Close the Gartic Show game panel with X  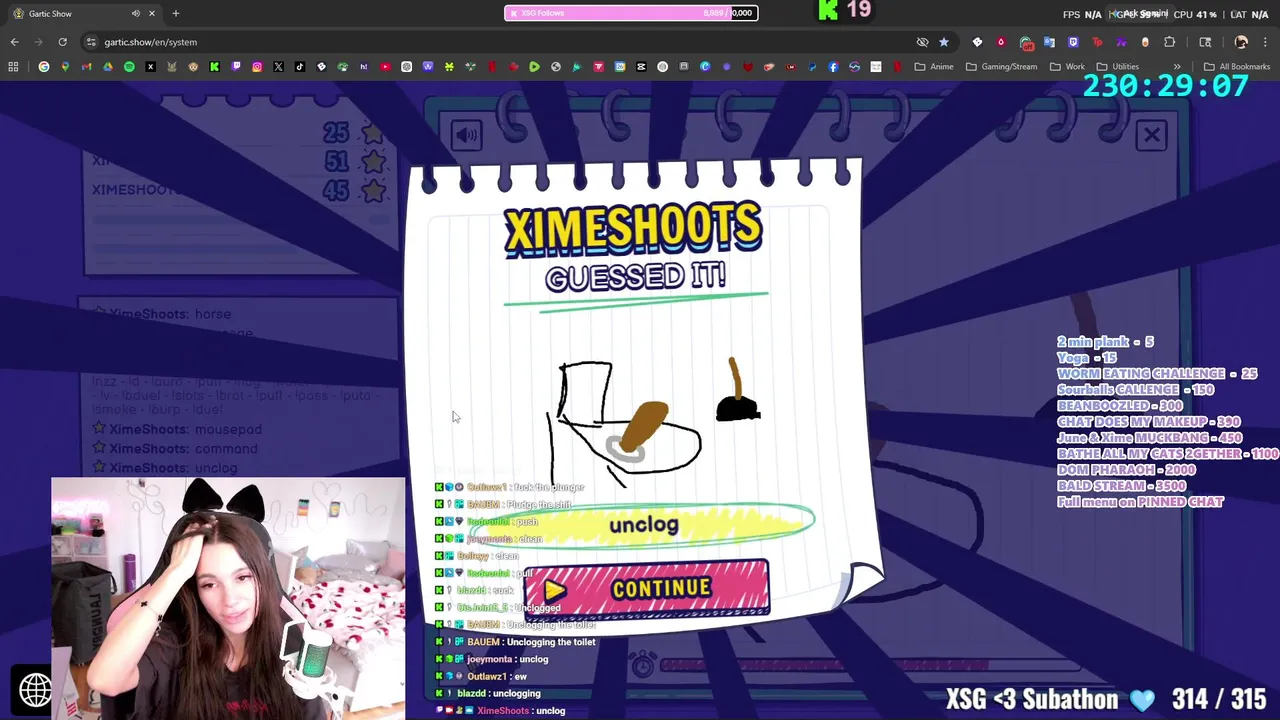pyautogui.click(x=1152, y=135)
